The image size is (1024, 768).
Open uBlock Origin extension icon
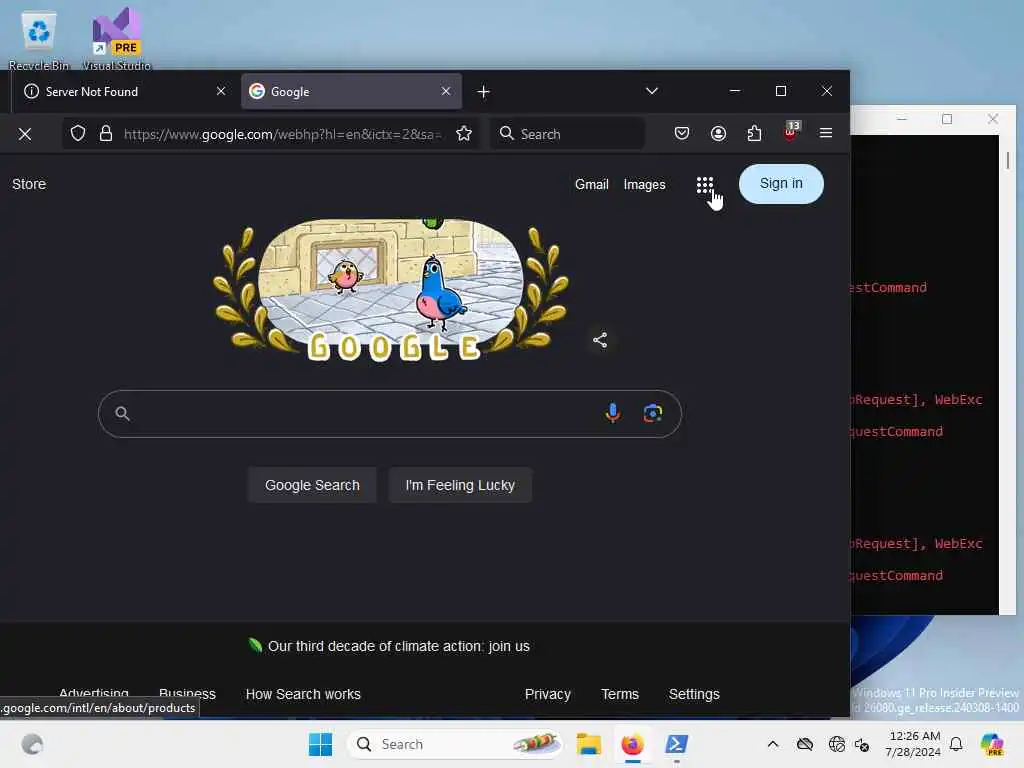pyautogui.click(x=791, y=133)
